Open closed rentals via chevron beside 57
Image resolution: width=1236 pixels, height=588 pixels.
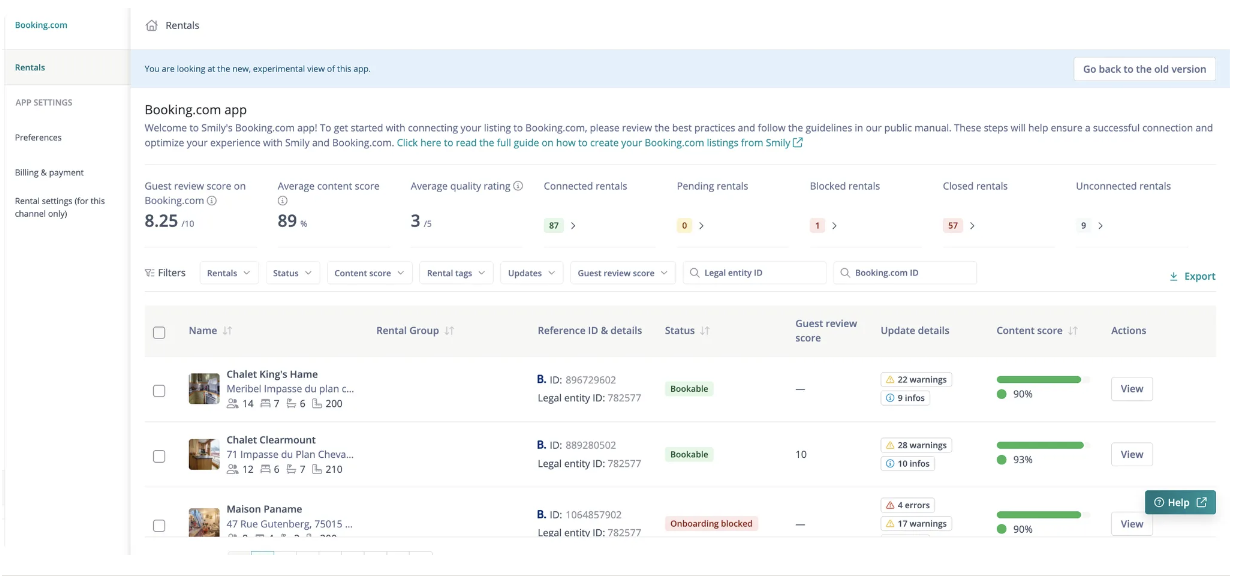tap(972, 226)
